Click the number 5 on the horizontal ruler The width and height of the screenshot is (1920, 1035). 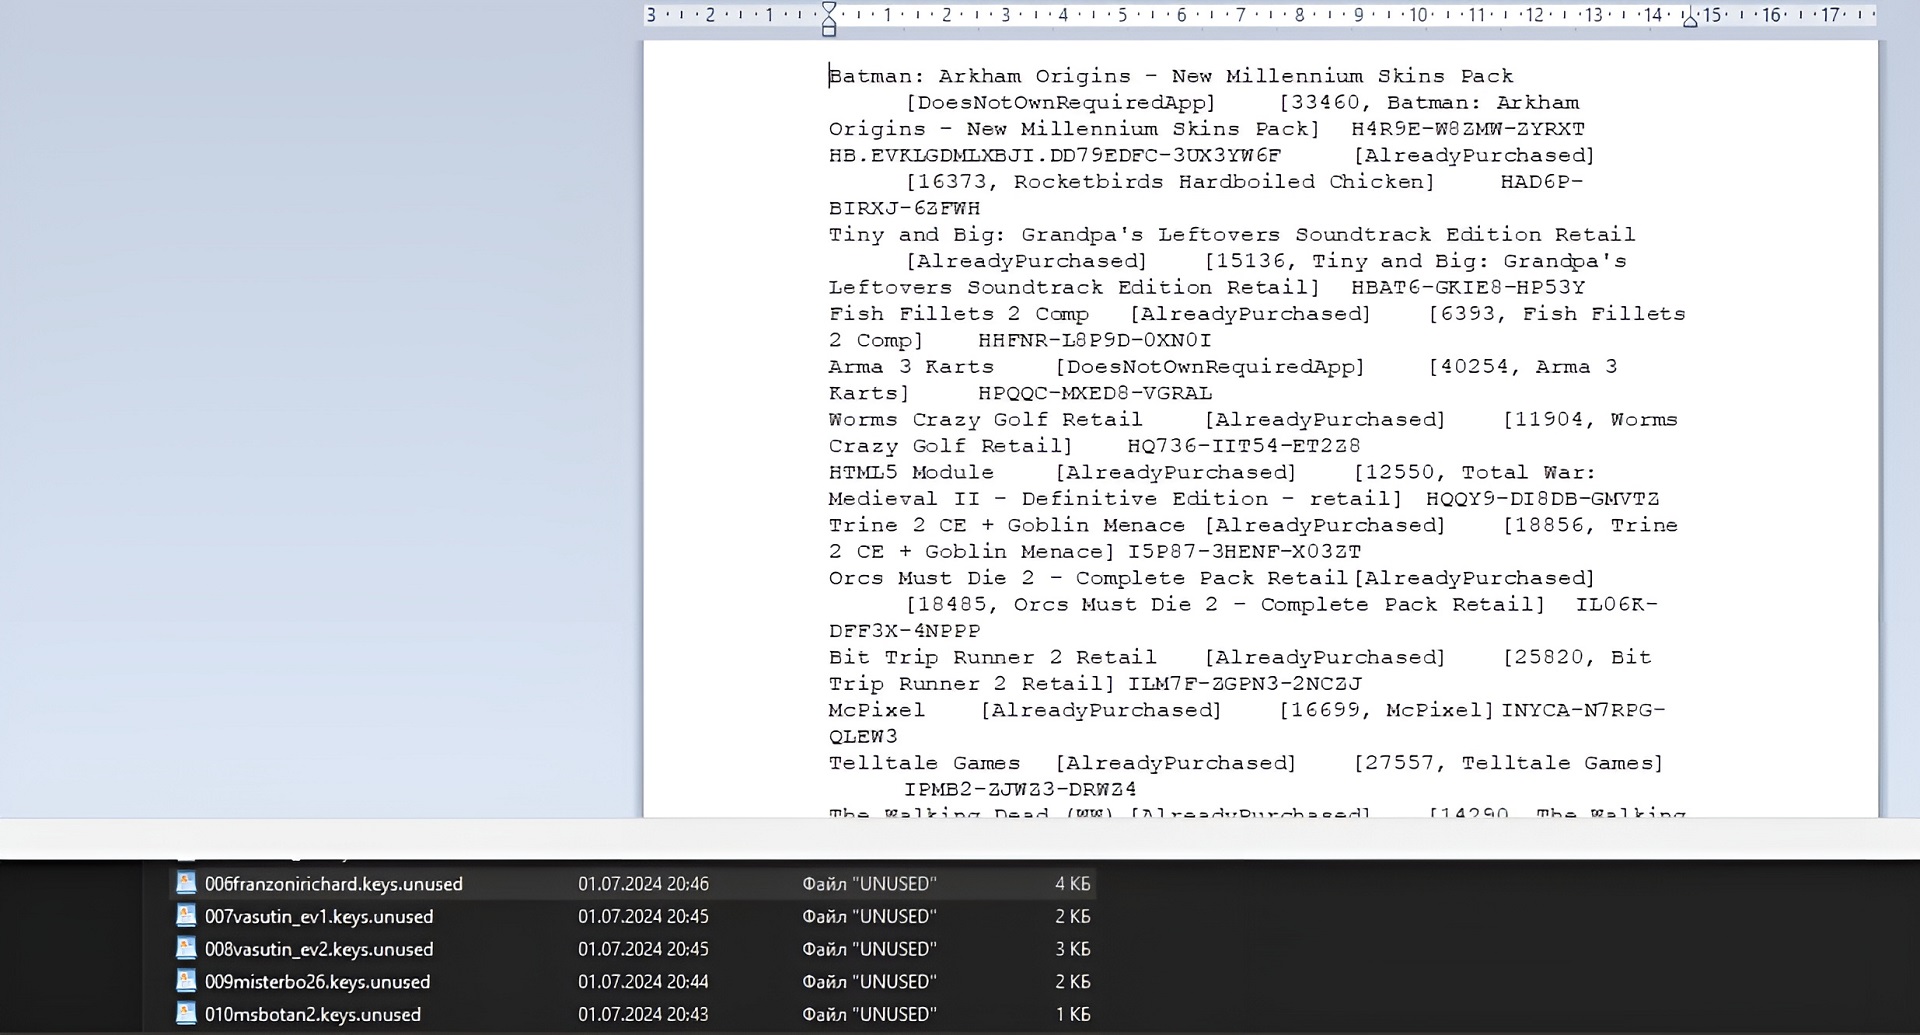pyautogui.click(x=1122, y=15)
